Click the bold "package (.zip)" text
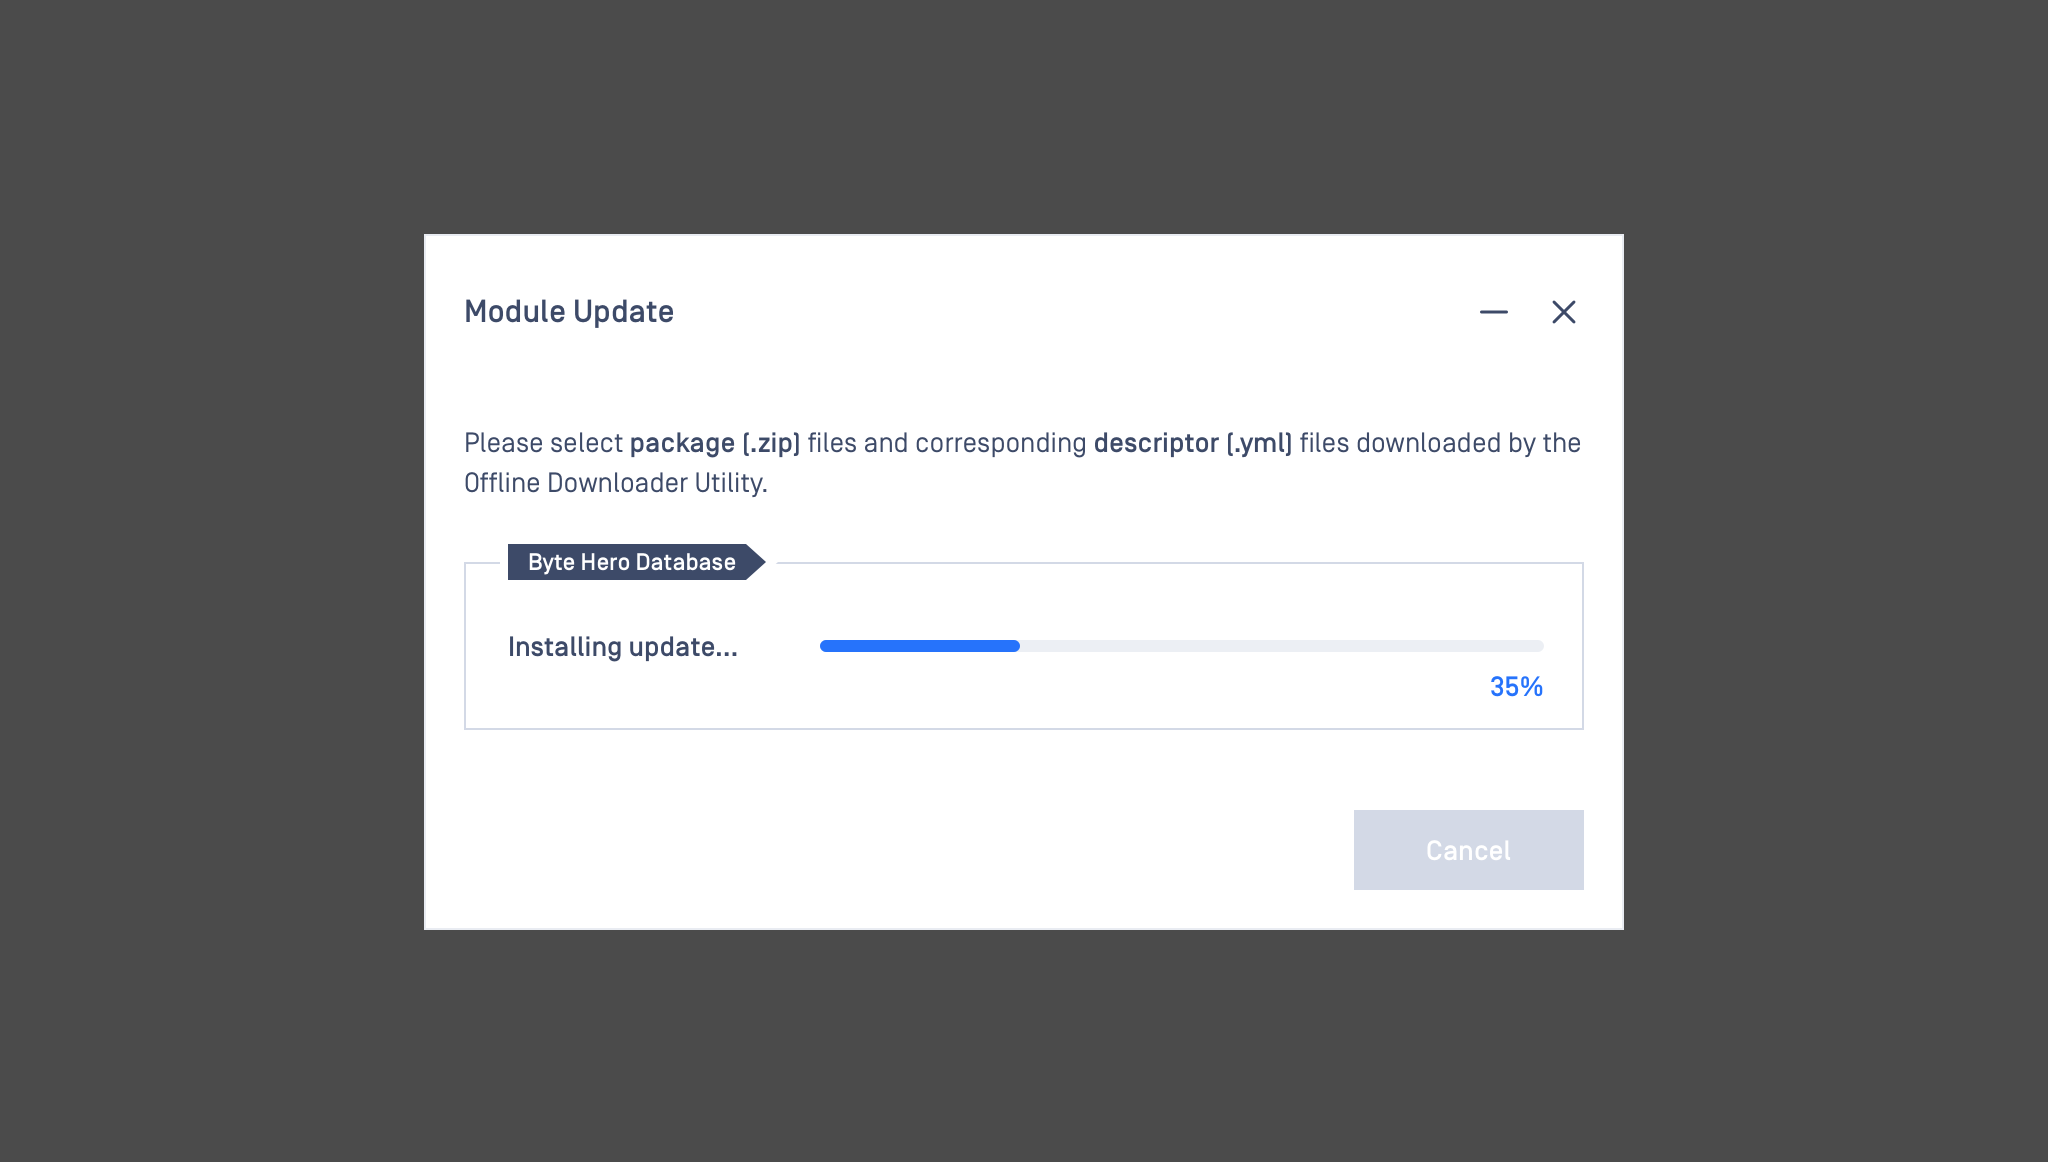The width and height of the screenshot is (2048, 1162). (x=714, y=443)
